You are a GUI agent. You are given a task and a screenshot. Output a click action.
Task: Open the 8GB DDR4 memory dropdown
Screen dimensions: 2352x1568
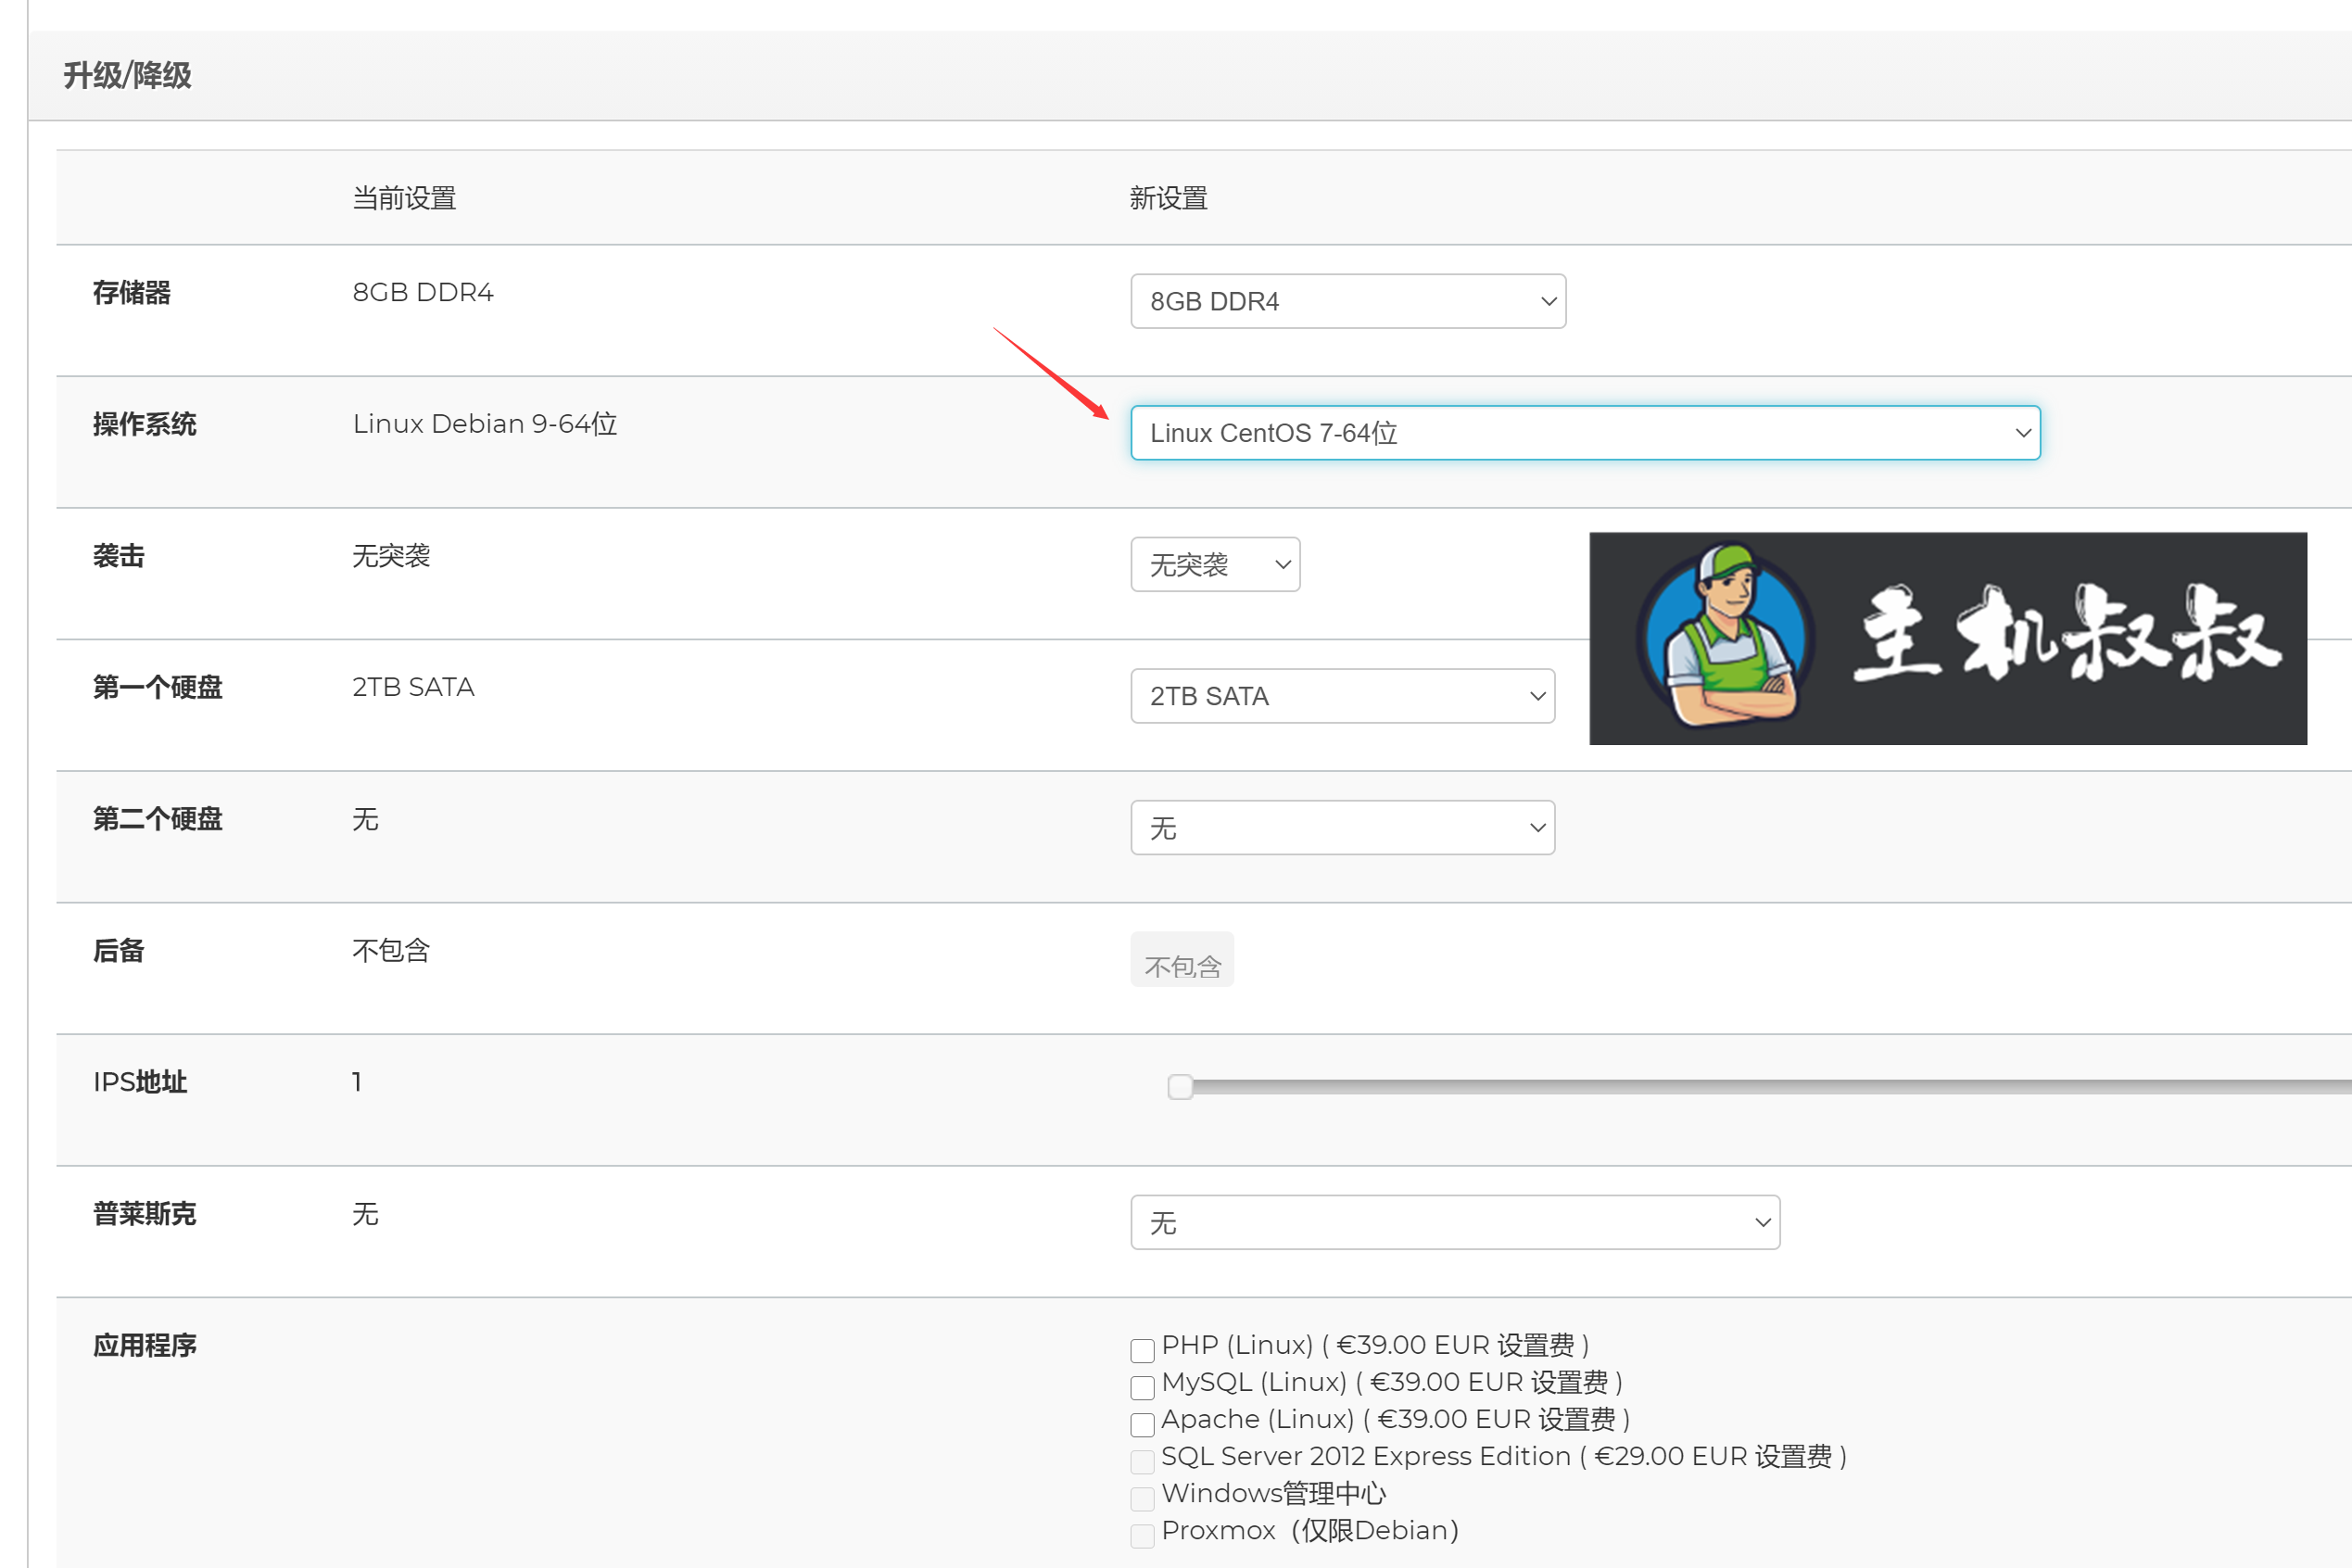point(1348,301)
